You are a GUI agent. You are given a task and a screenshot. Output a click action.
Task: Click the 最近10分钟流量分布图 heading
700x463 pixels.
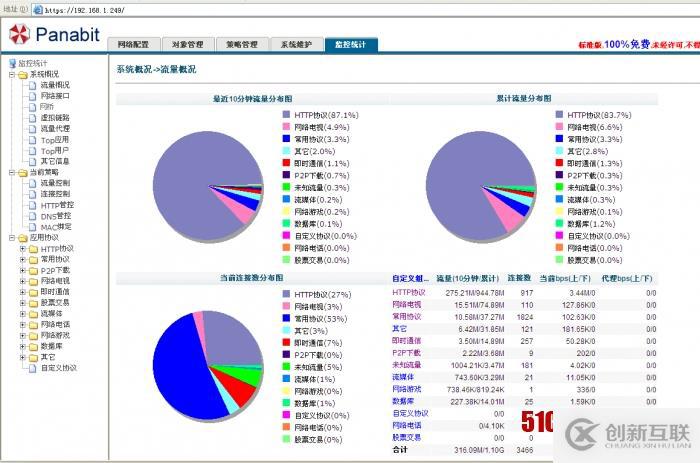click(x=252, y=99)
